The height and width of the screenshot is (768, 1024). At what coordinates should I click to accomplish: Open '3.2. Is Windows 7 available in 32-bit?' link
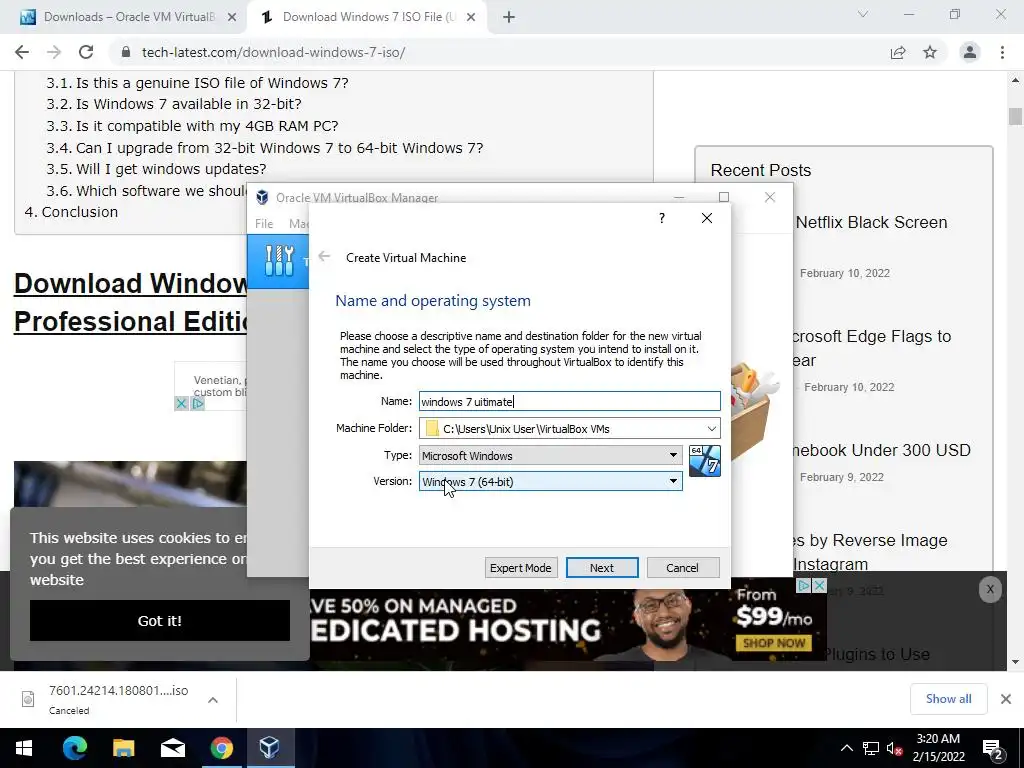pyautogui.click(x=174, y=104)
